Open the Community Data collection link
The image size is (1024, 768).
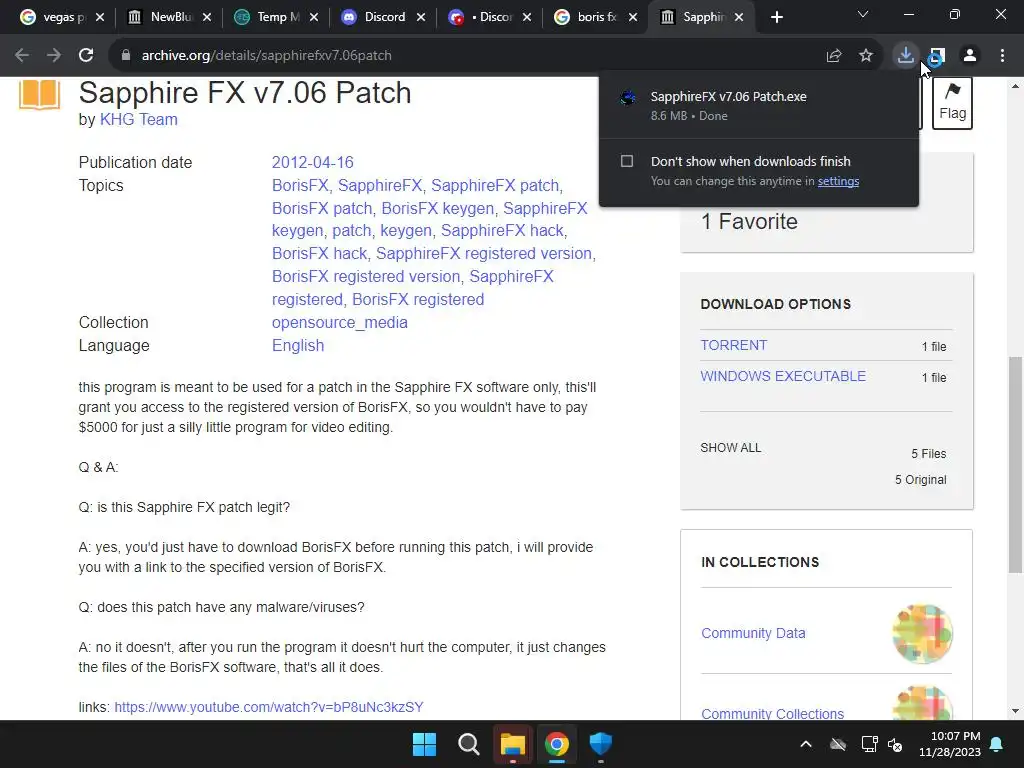tap(753, 633)
